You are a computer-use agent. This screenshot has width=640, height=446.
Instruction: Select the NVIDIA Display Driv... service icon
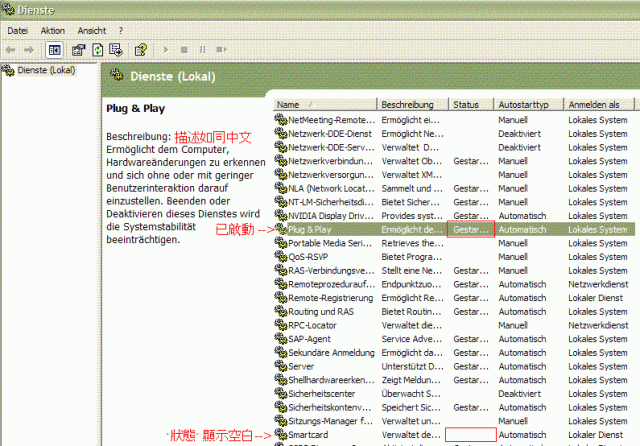(281, 215)
